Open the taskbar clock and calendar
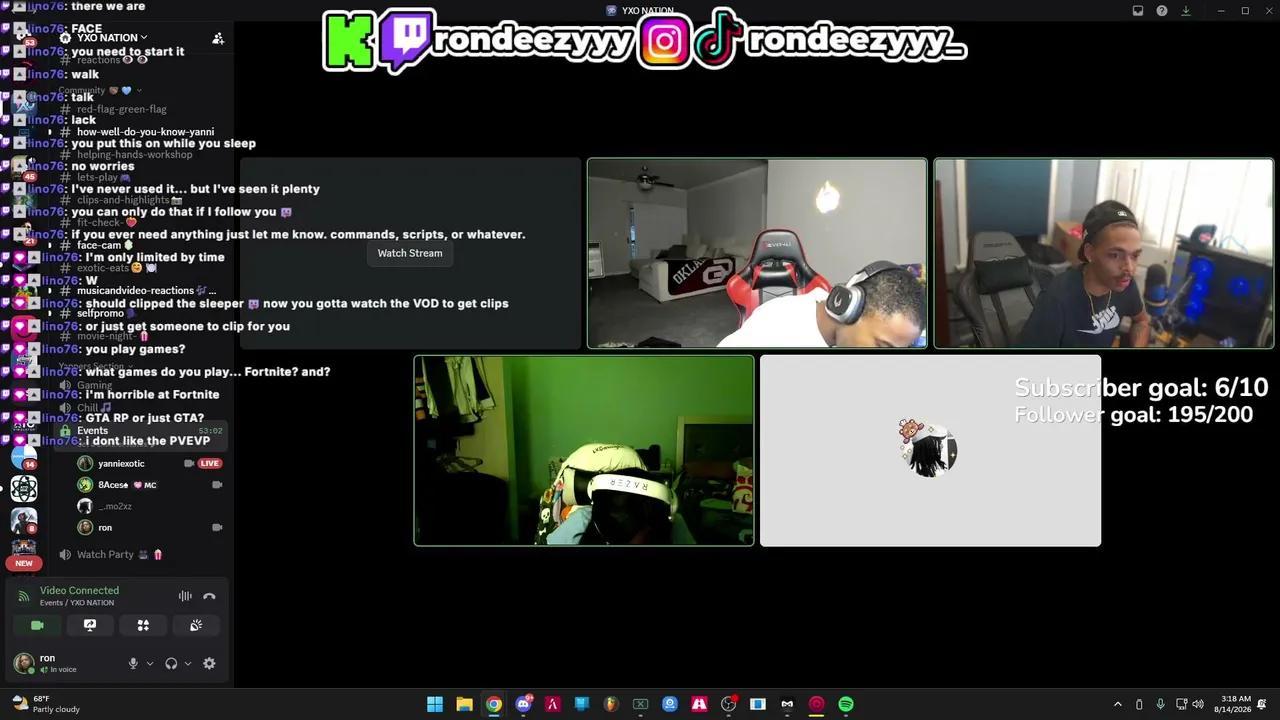 (1235, 704)
